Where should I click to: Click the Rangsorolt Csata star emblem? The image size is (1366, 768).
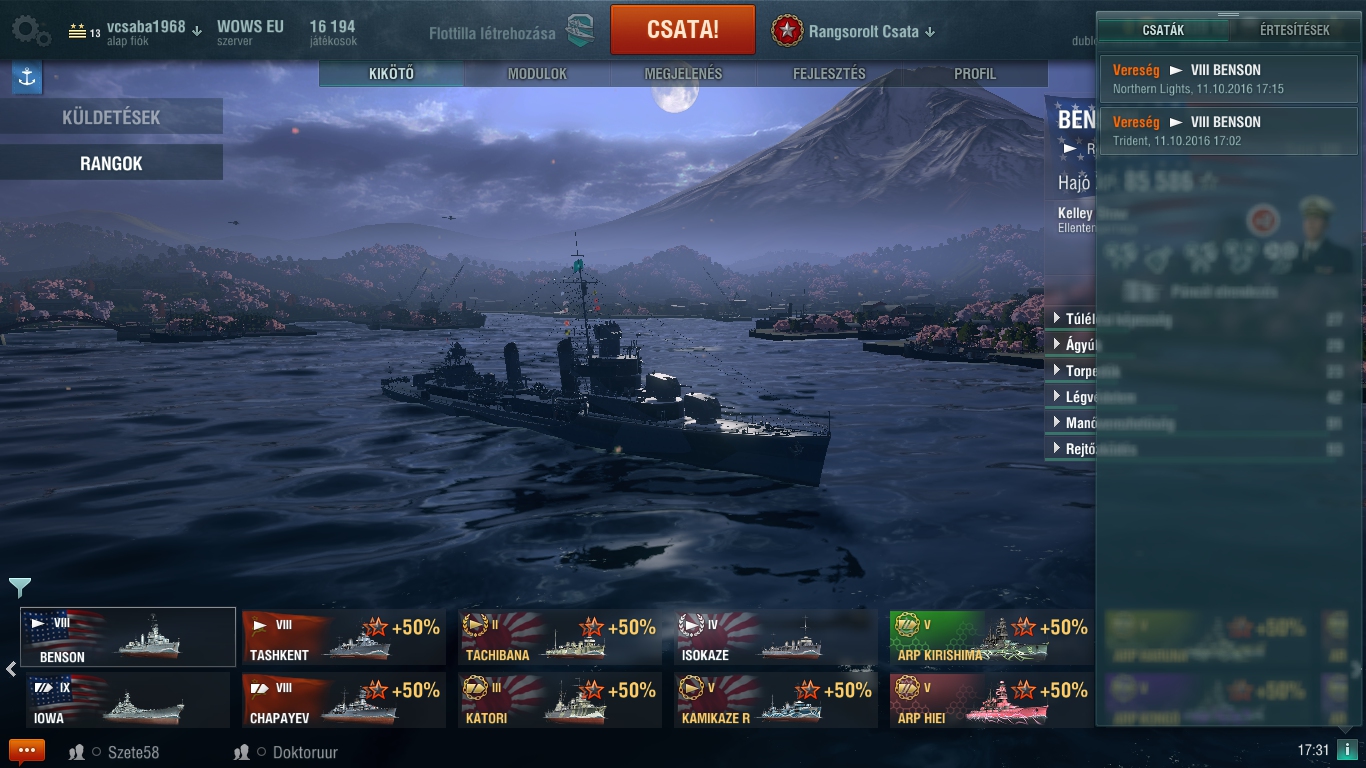pos(787,31)
